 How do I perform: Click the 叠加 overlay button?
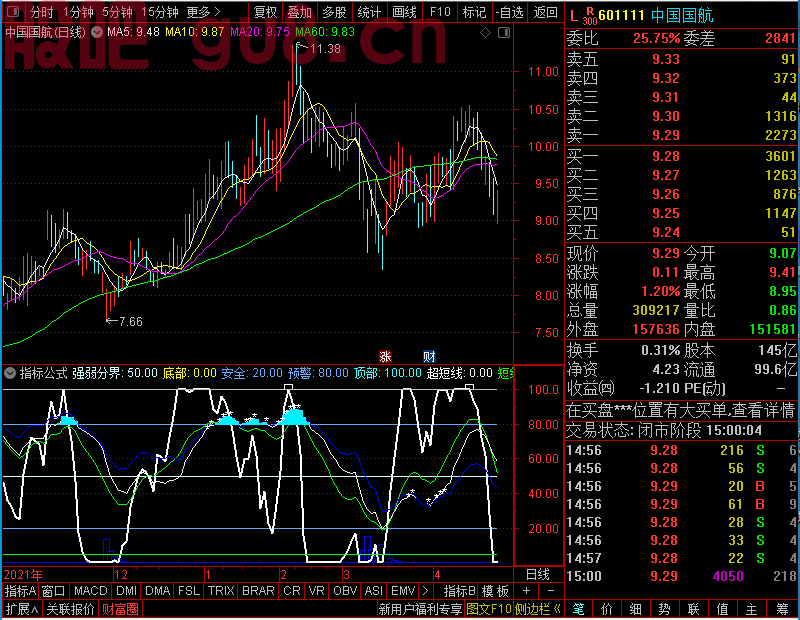point(299,12)
